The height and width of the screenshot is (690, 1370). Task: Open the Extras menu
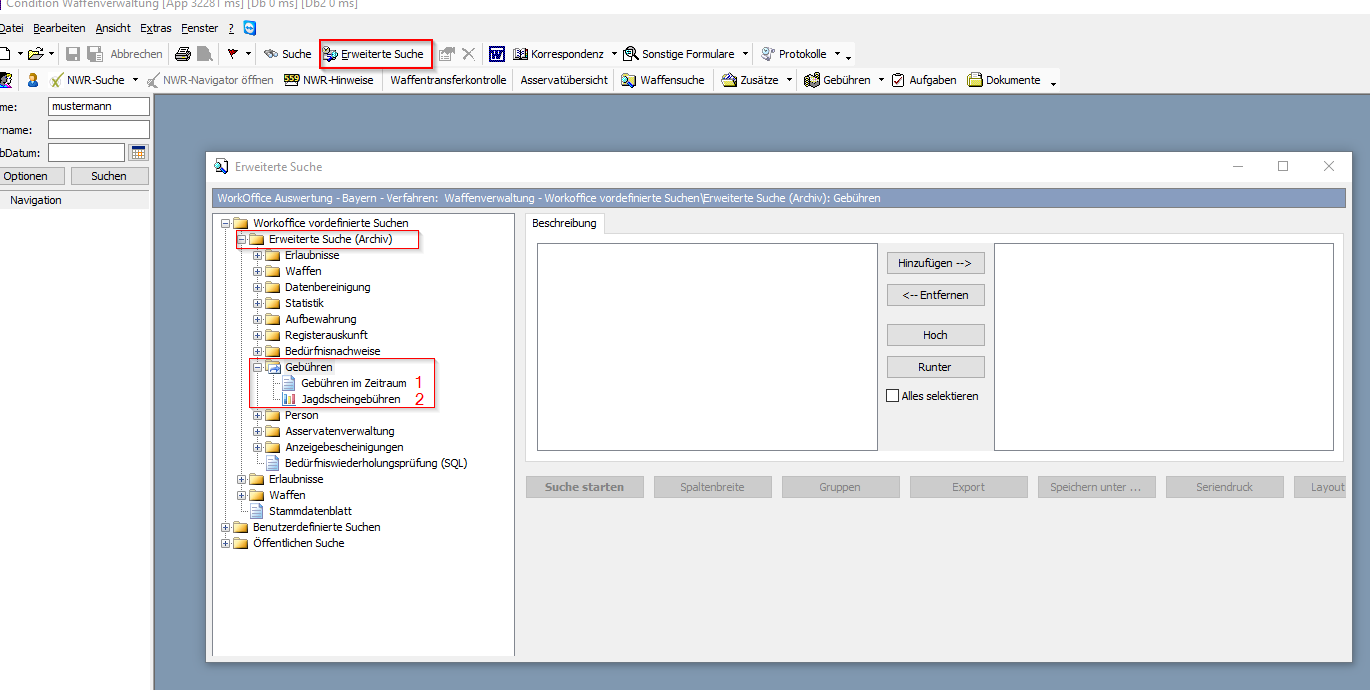pyautogui.click(x=155, y=28)
